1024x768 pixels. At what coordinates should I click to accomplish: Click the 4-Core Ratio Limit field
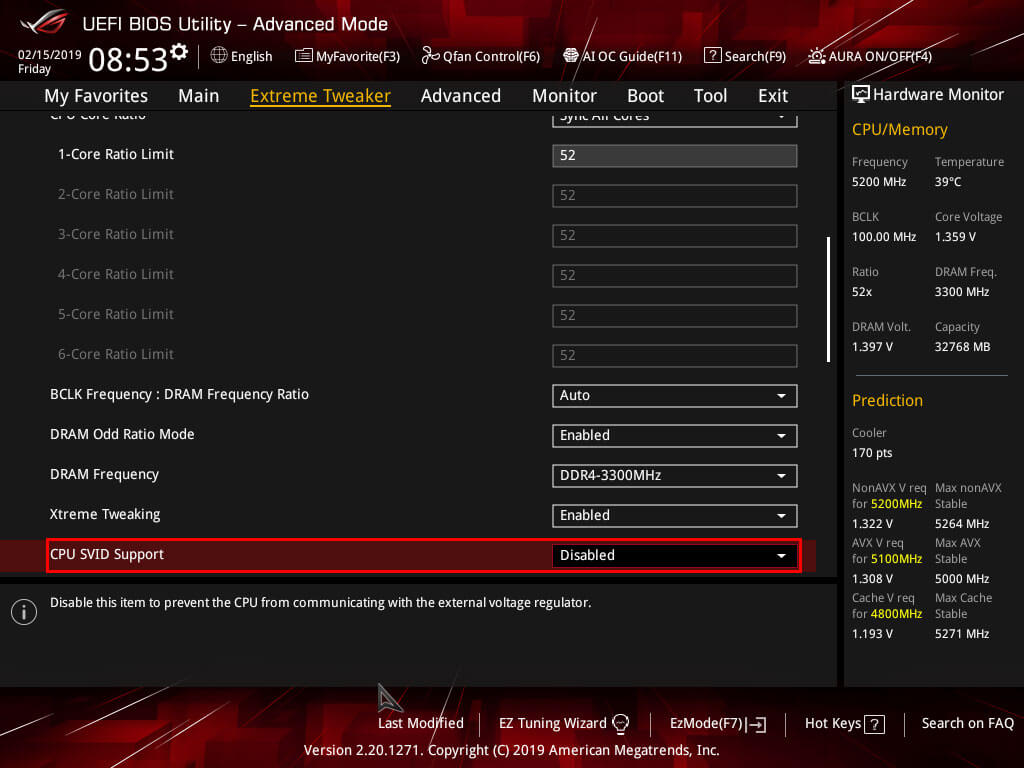675,276
